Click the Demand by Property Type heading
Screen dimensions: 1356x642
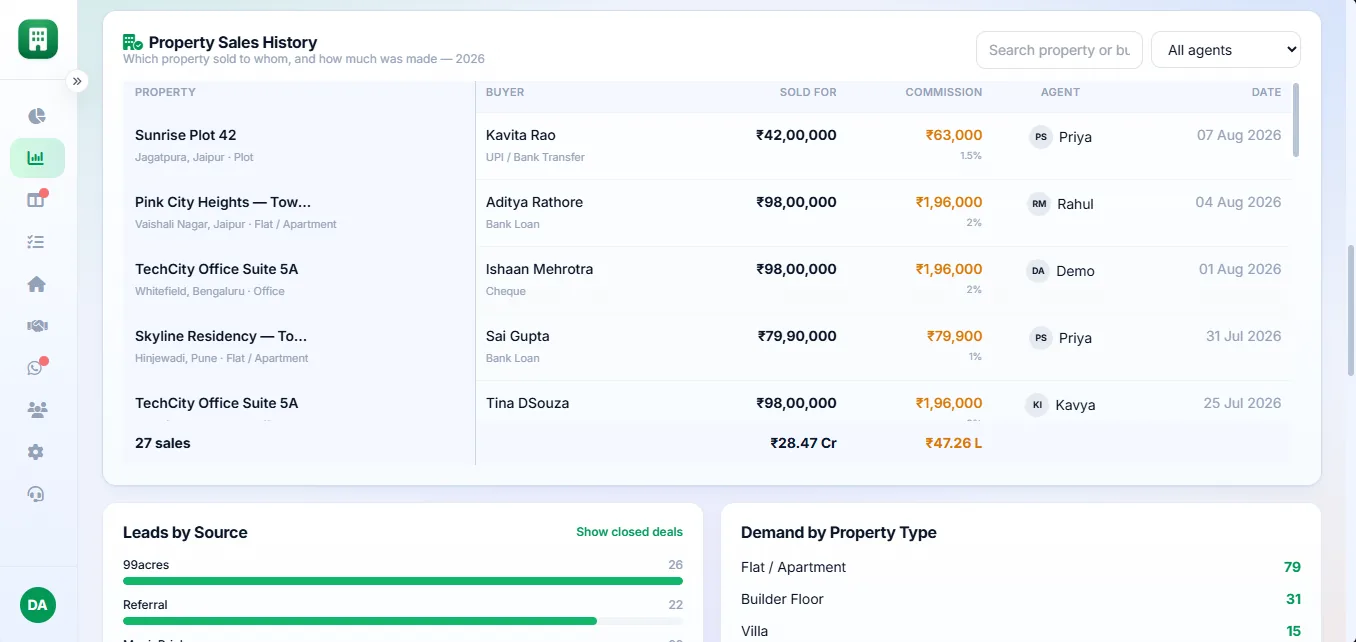tap(839, 532)
